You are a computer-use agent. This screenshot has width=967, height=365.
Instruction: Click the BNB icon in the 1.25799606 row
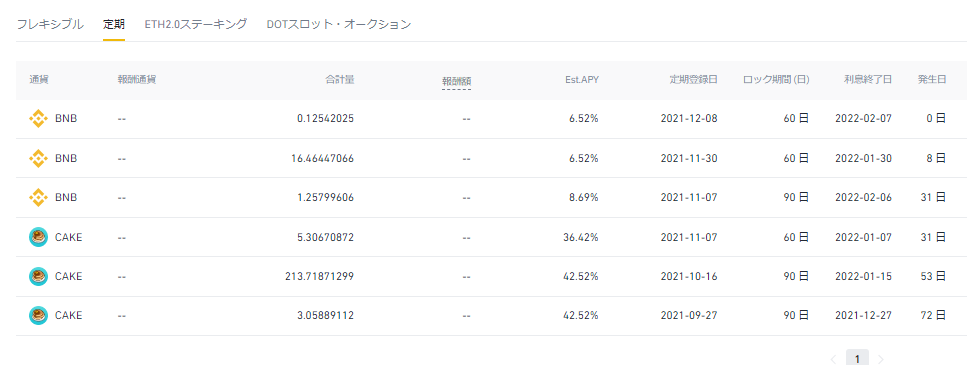point(38,197)
